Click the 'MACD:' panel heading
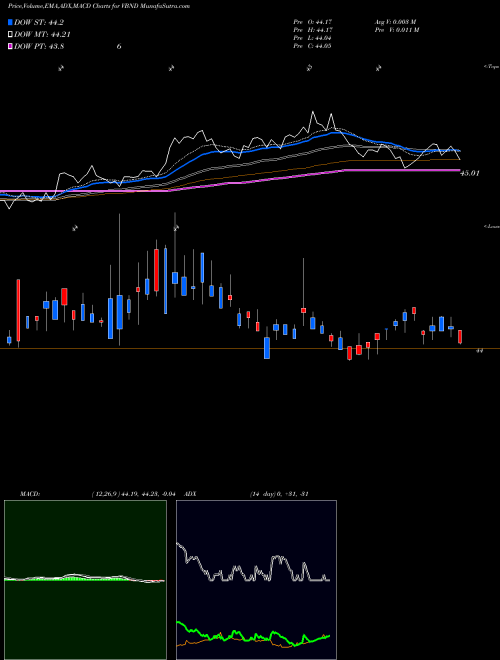 coord(30,494)
